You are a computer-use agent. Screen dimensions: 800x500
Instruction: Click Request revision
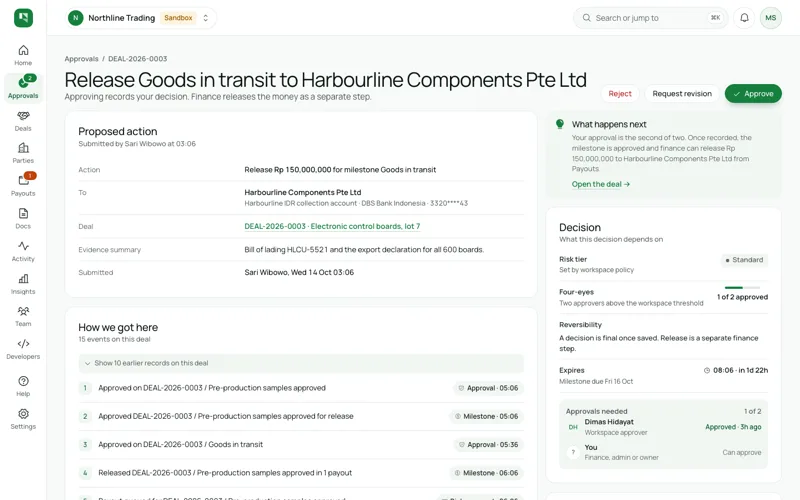(x=682, y=94)
